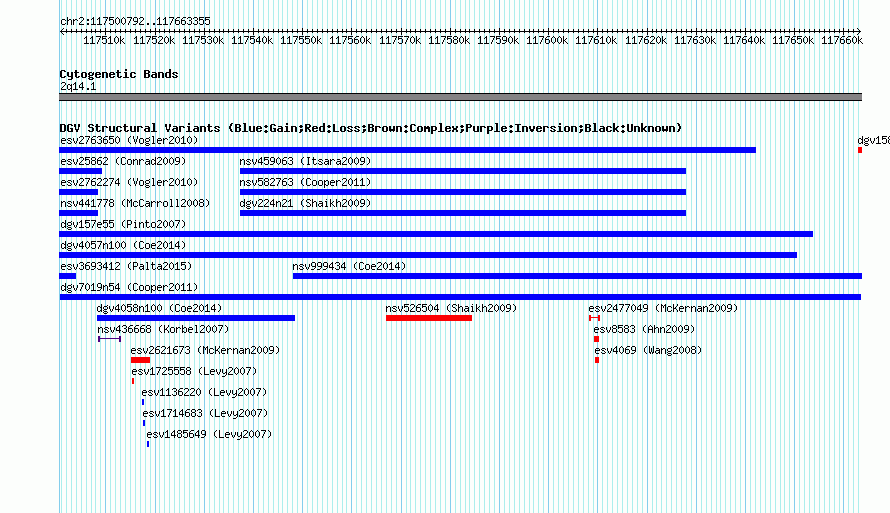The height and width of the screenshot is (513, 890).
Task: Select esv1136220 (Levy2007) label
Action: (204, 392)
